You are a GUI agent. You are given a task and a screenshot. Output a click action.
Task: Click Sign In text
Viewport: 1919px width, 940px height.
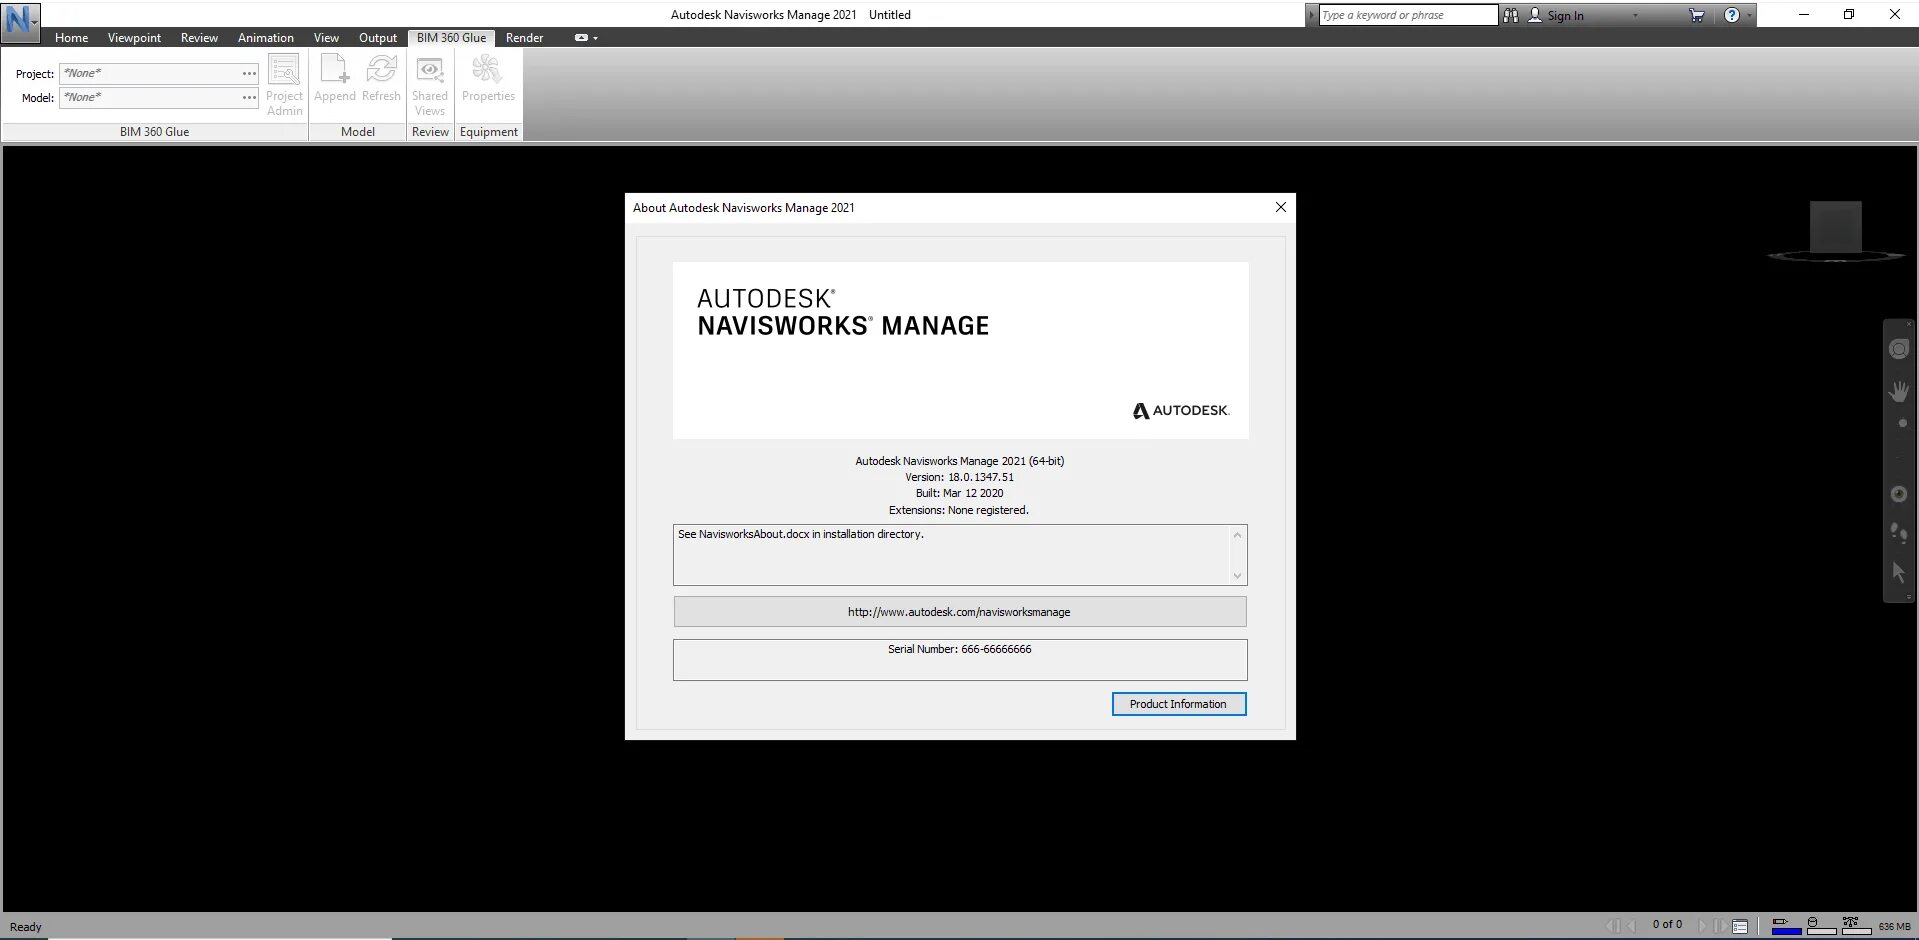(x=1565, y=15)
